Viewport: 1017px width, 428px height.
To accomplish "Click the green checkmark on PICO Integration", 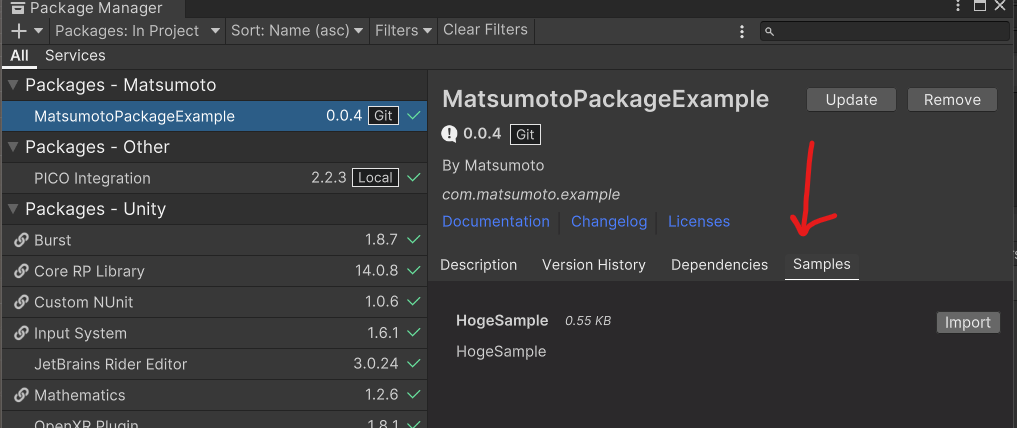I will [414, 178].
